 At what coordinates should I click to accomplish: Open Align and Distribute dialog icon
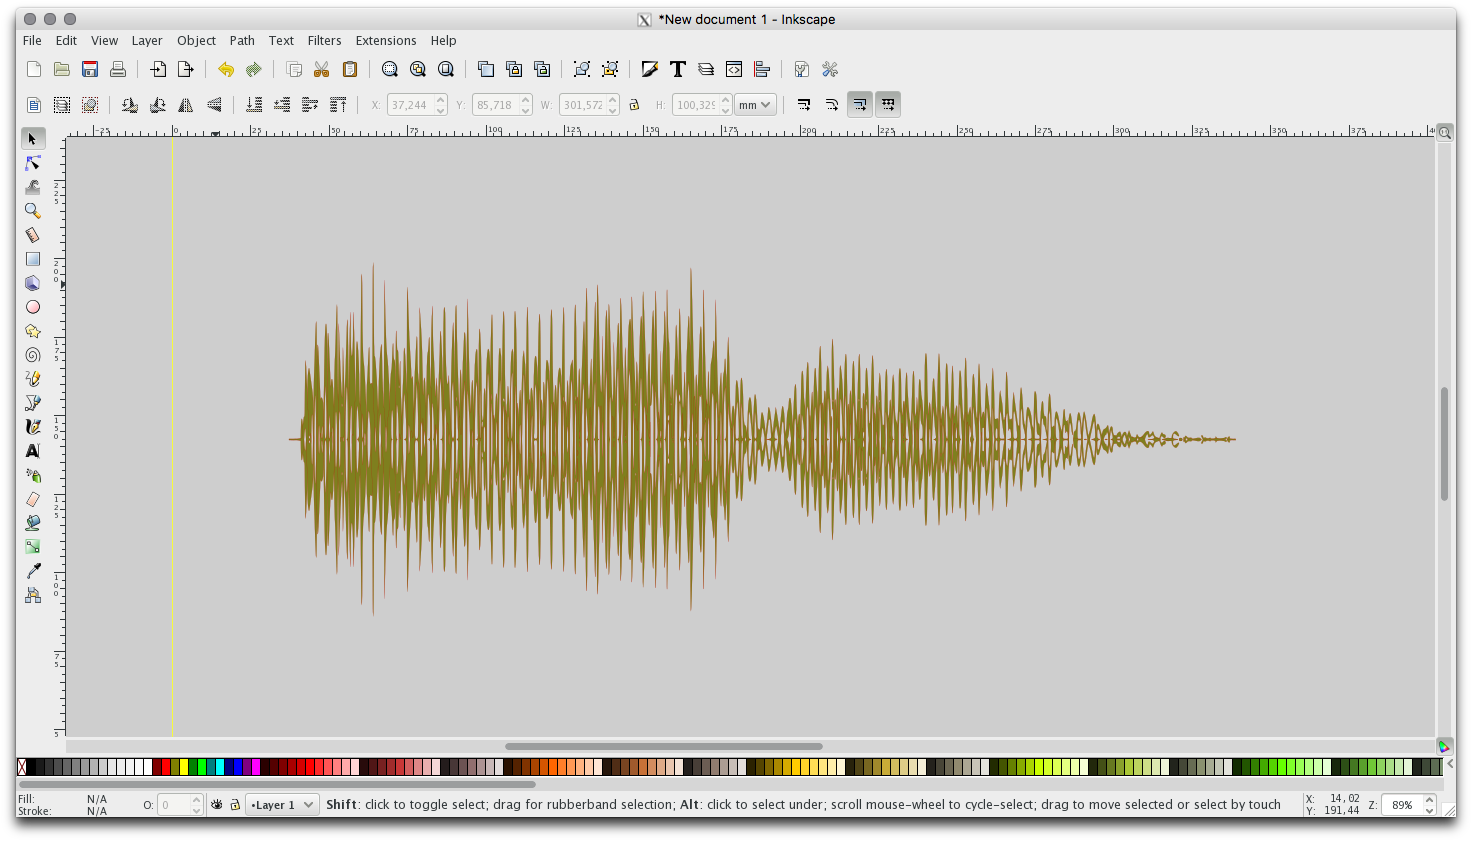(762, 69)
